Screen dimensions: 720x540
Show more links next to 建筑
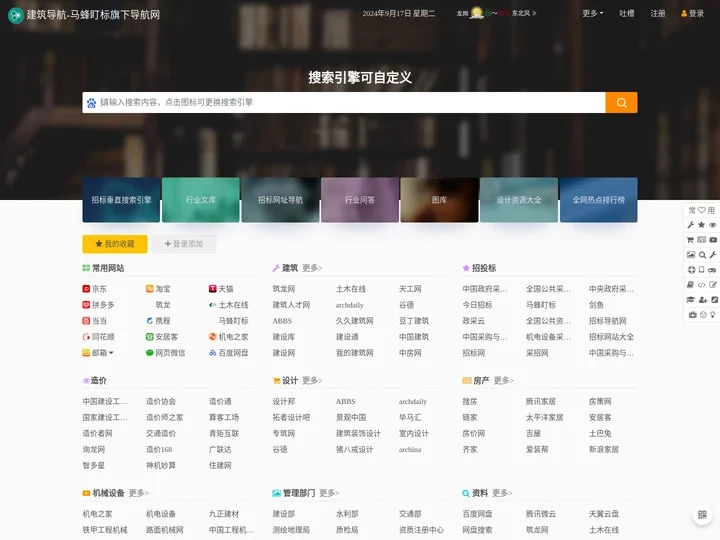tap(312, 268)
